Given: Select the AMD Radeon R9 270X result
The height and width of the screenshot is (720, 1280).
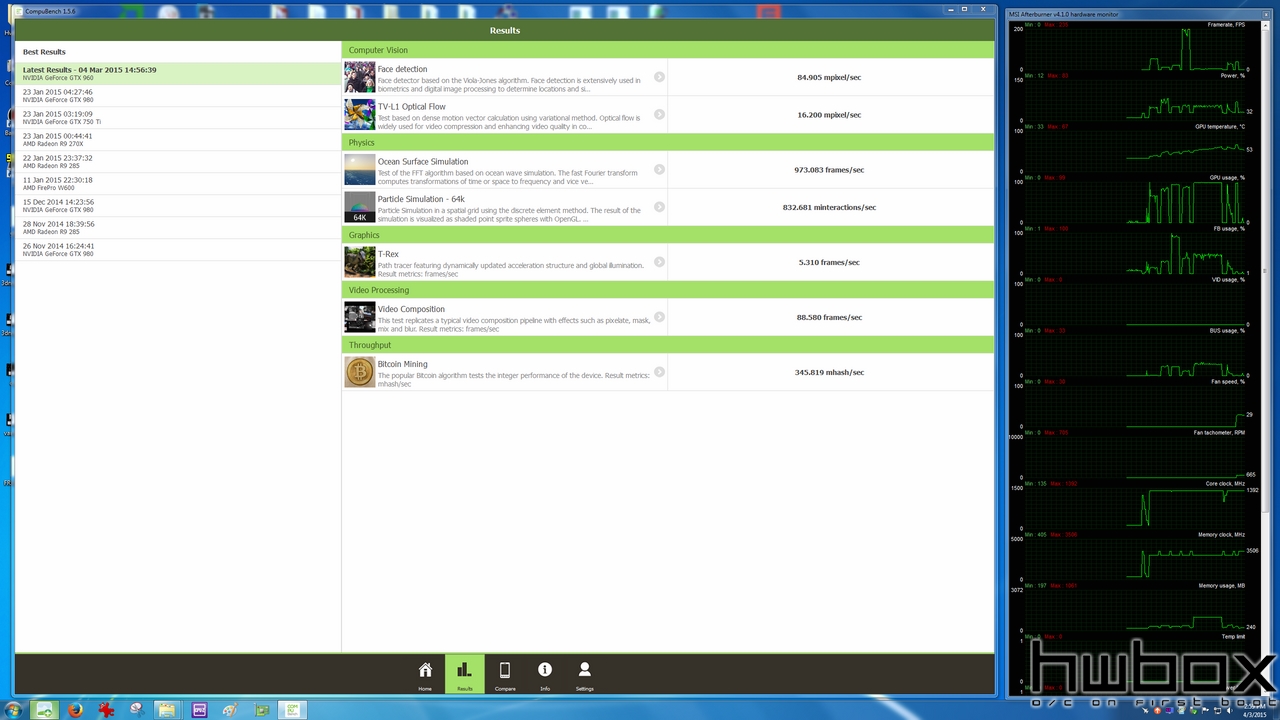Looking at the screenshot, I should tap(178, 140).
